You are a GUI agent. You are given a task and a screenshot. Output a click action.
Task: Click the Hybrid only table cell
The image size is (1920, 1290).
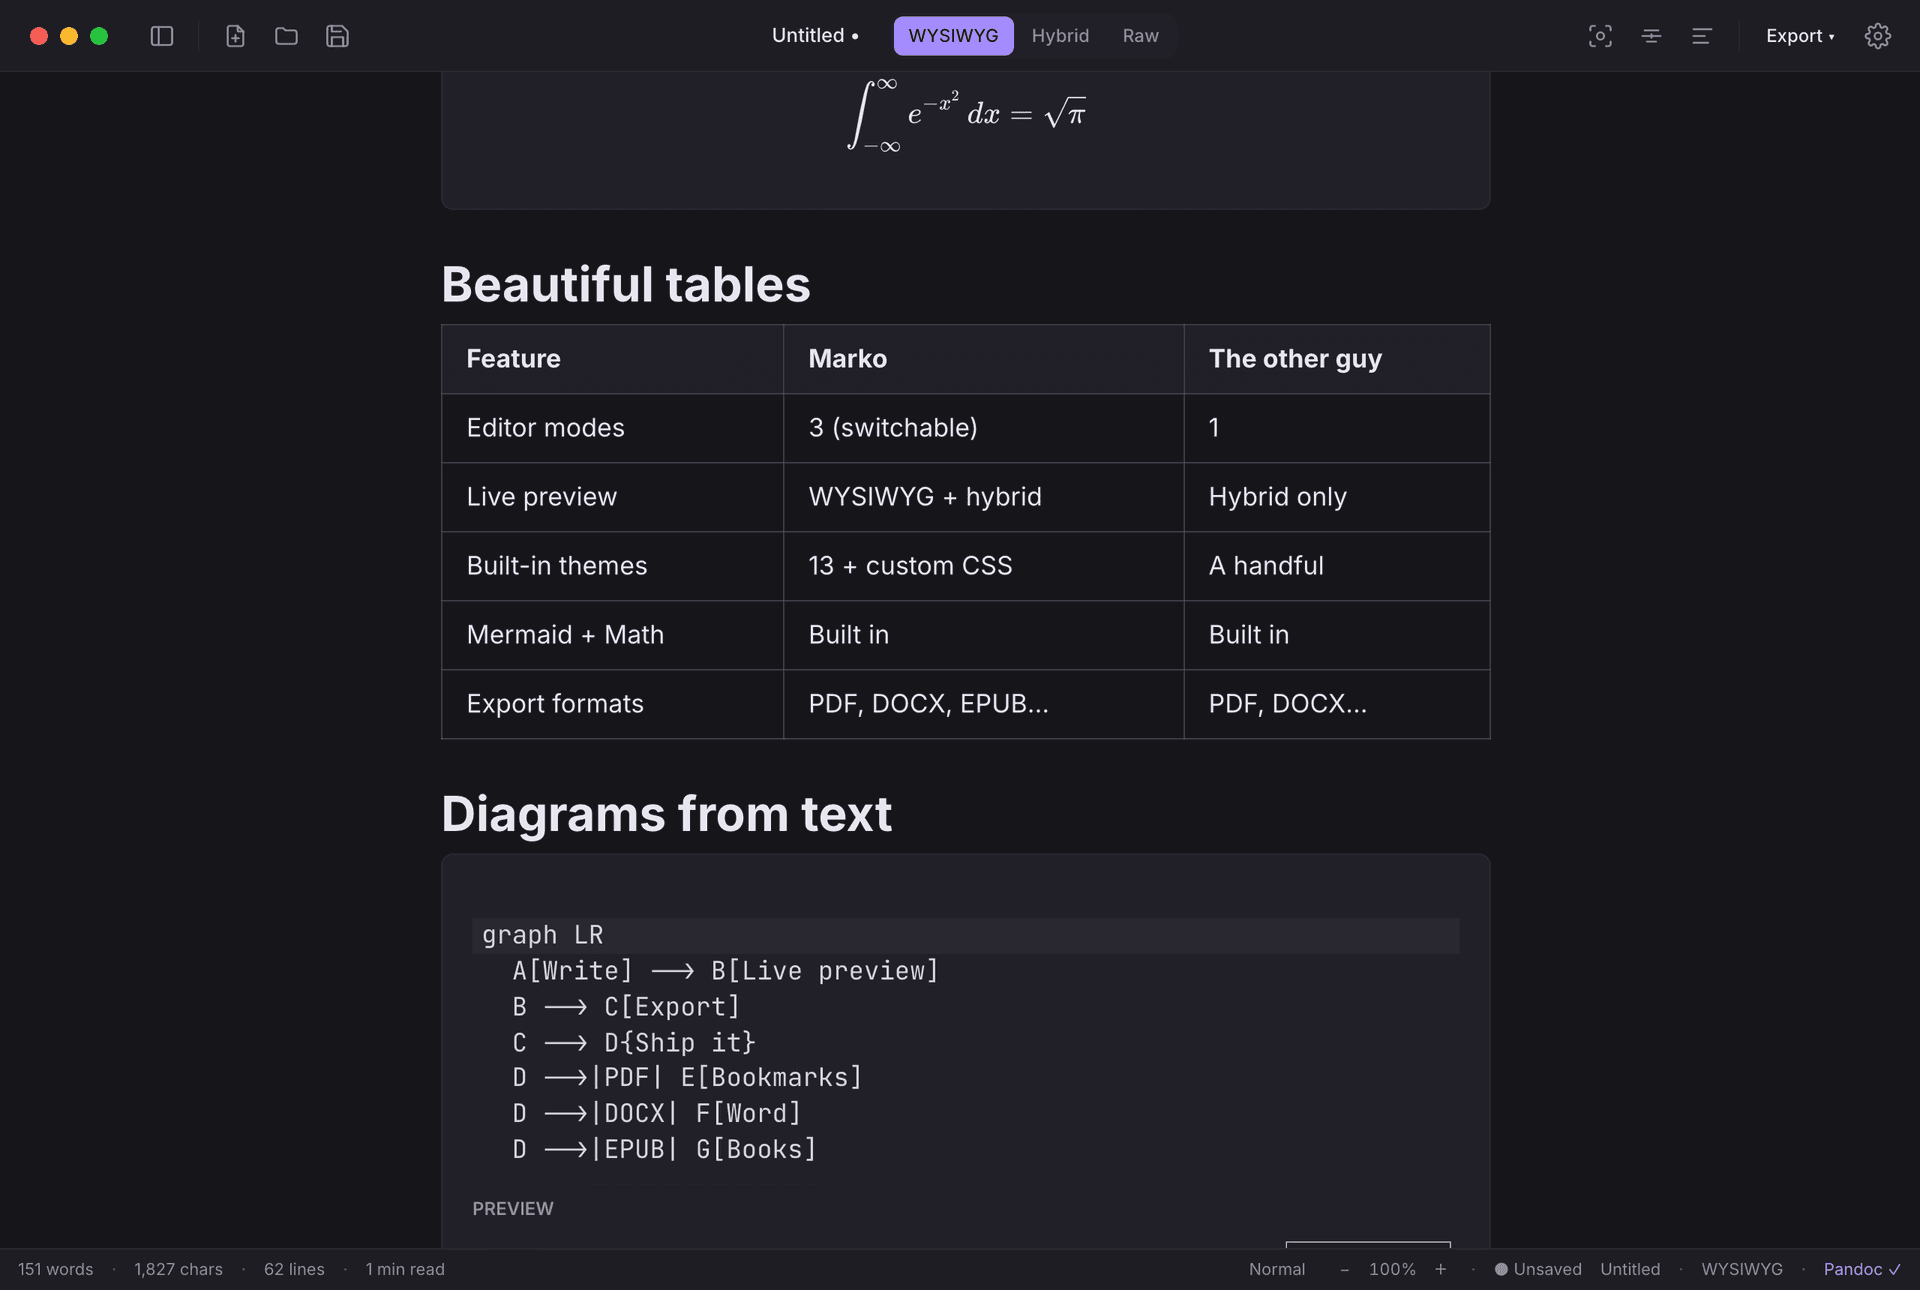(x=1337, y=497)
